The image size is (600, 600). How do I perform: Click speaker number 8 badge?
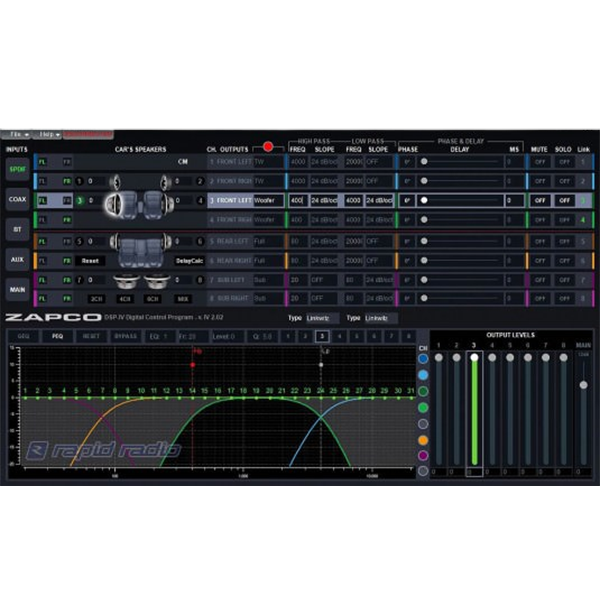click(x=200, y=280)
